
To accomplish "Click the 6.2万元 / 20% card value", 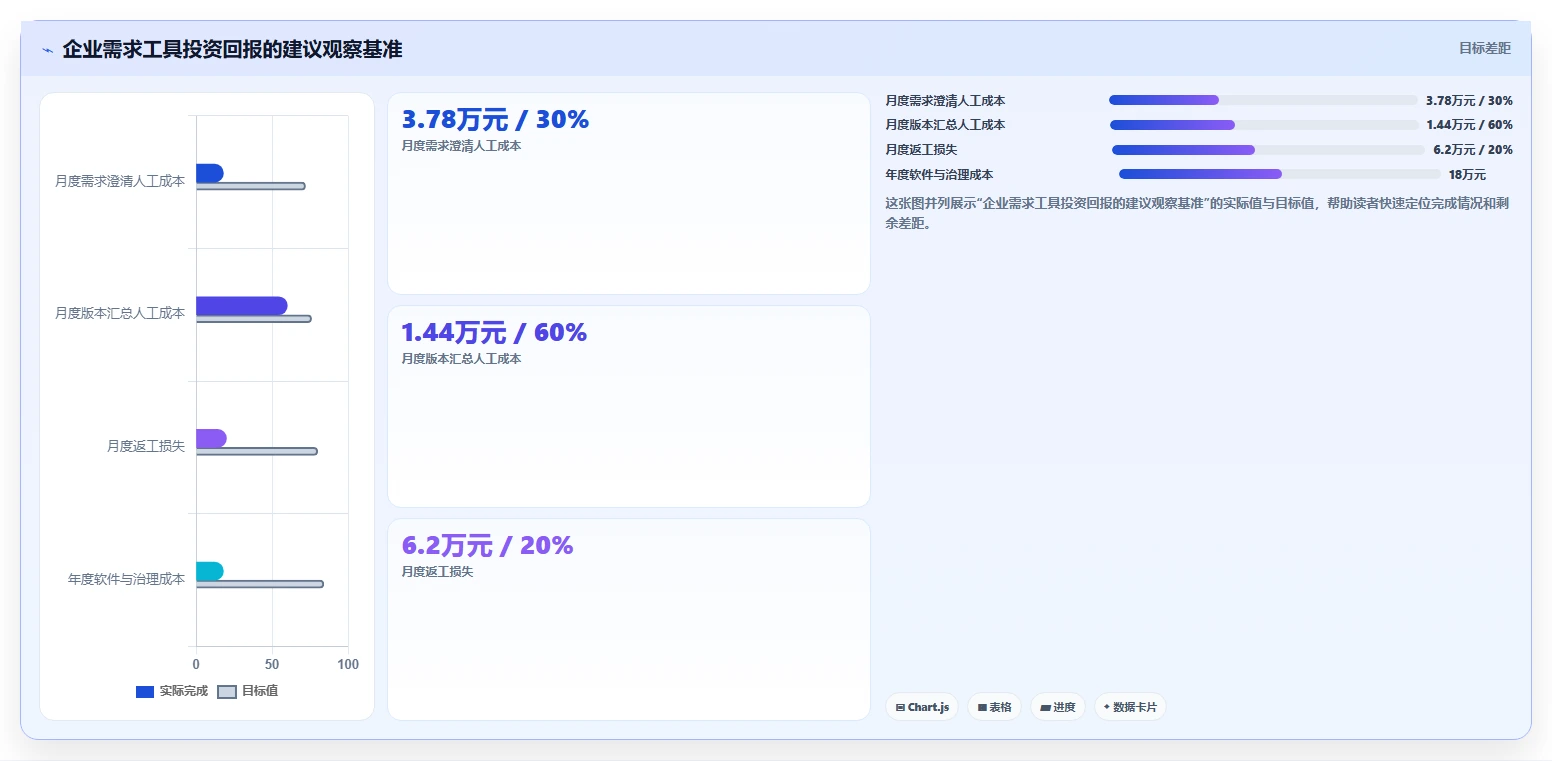I will 487,546.
